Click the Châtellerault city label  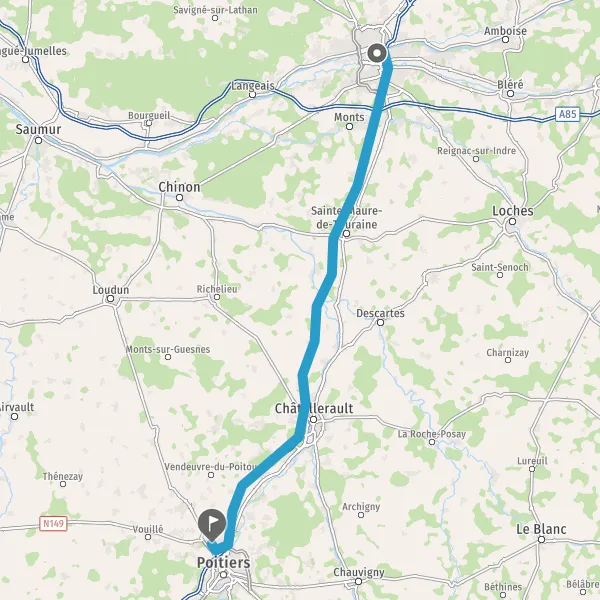(x=314, y=408)
